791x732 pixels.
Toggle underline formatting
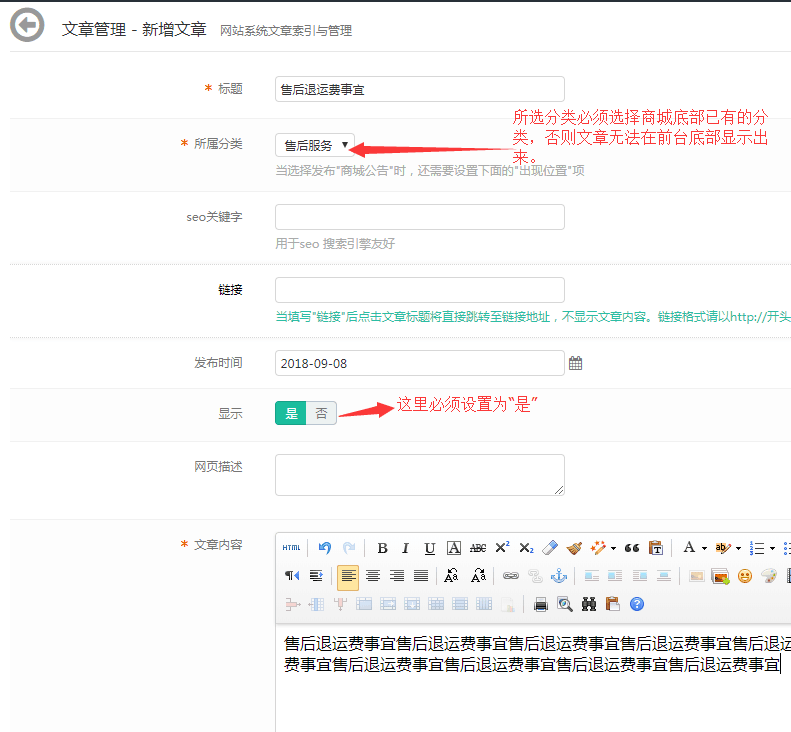pyautogui.click(x=429, y=548)
